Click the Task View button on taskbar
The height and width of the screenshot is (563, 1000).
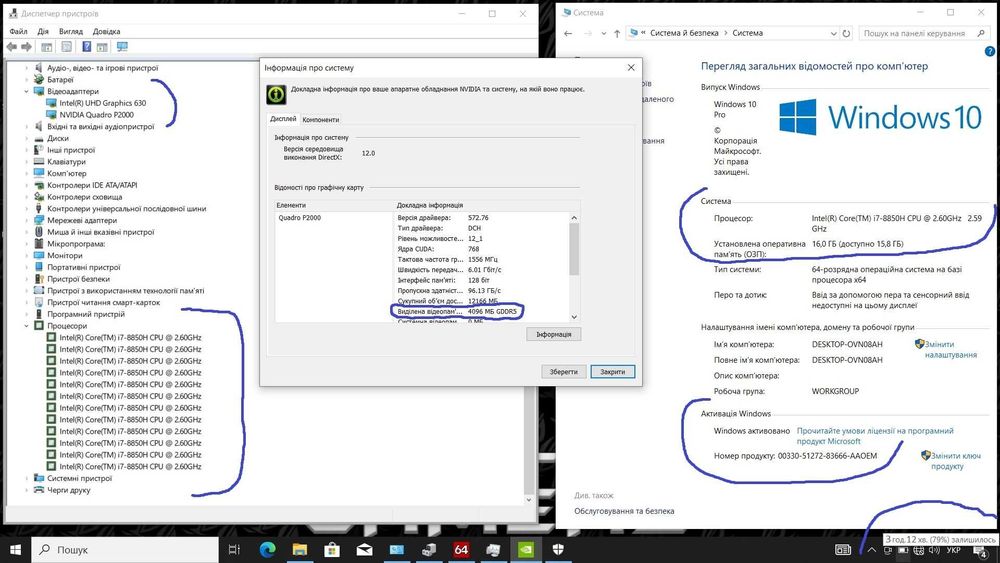pyautogui.click(x=234, y=549)
